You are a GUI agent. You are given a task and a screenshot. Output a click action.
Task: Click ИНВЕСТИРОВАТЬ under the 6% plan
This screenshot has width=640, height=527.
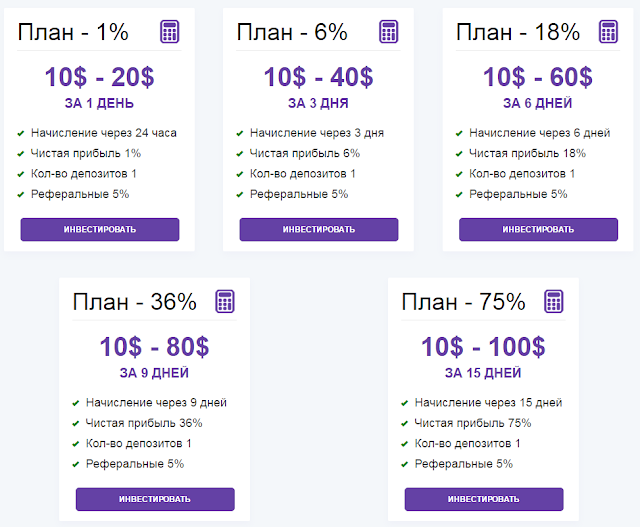pyautogui.click(x=319, y=229)
